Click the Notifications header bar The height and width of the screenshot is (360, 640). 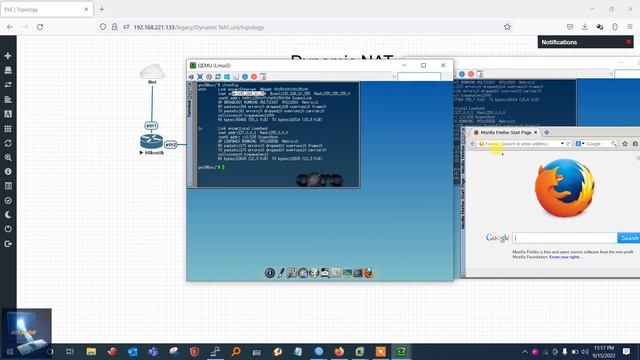pyautogui.click(x=585, y=42)
